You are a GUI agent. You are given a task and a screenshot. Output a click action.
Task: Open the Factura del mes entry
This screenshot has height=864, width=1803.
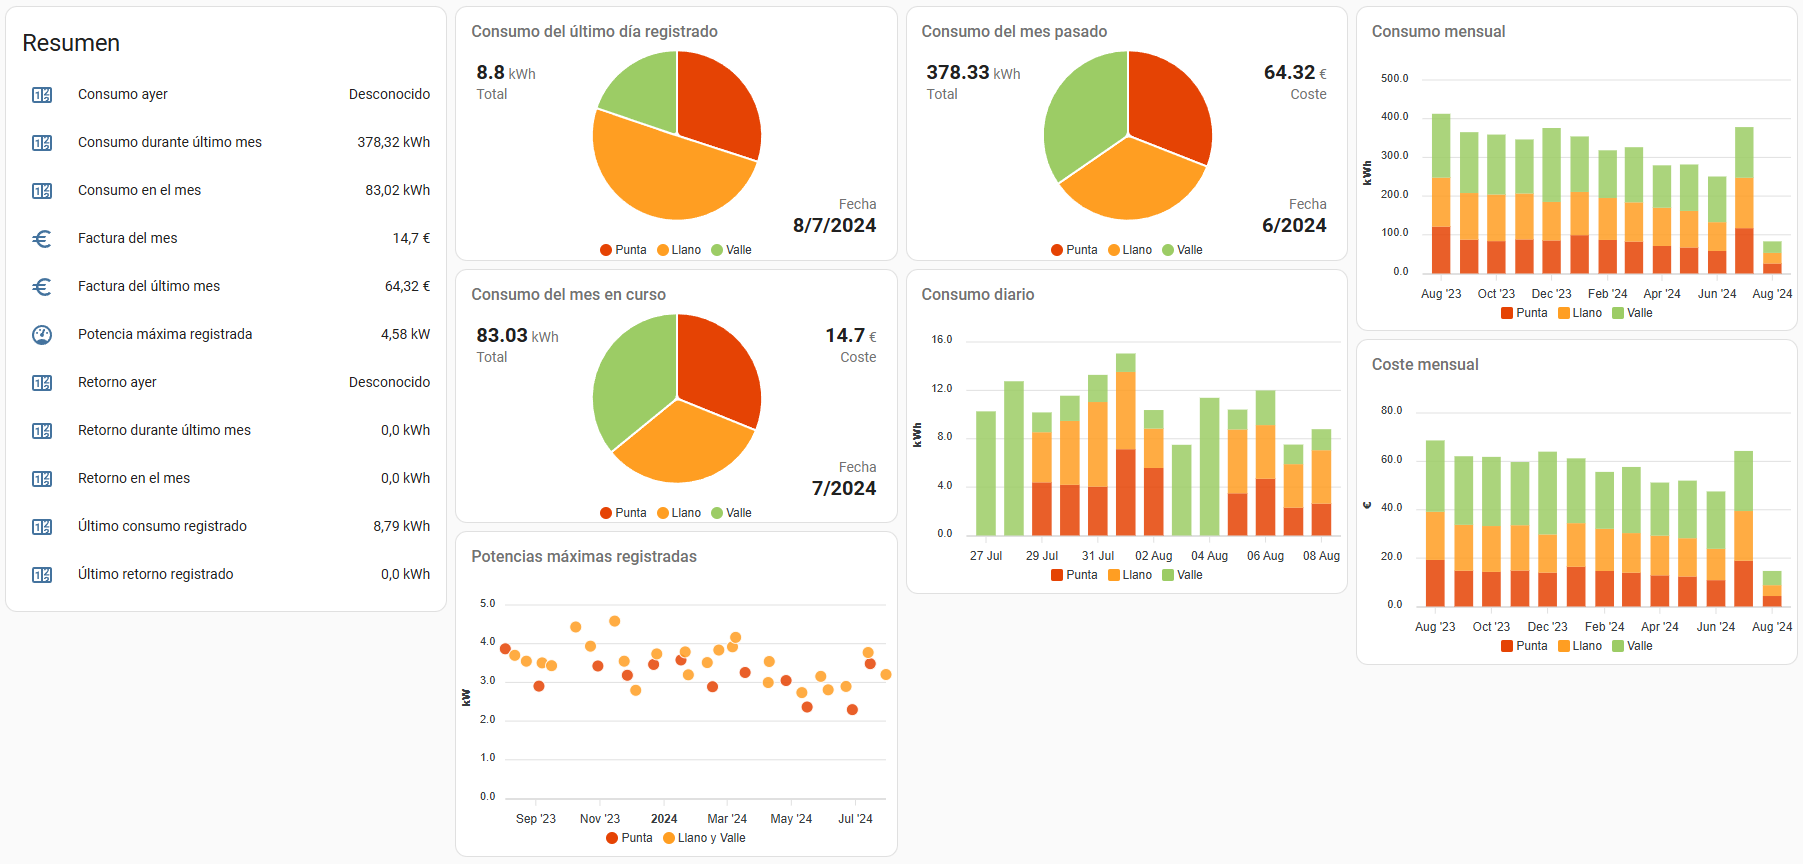click(x=226, y=239)
